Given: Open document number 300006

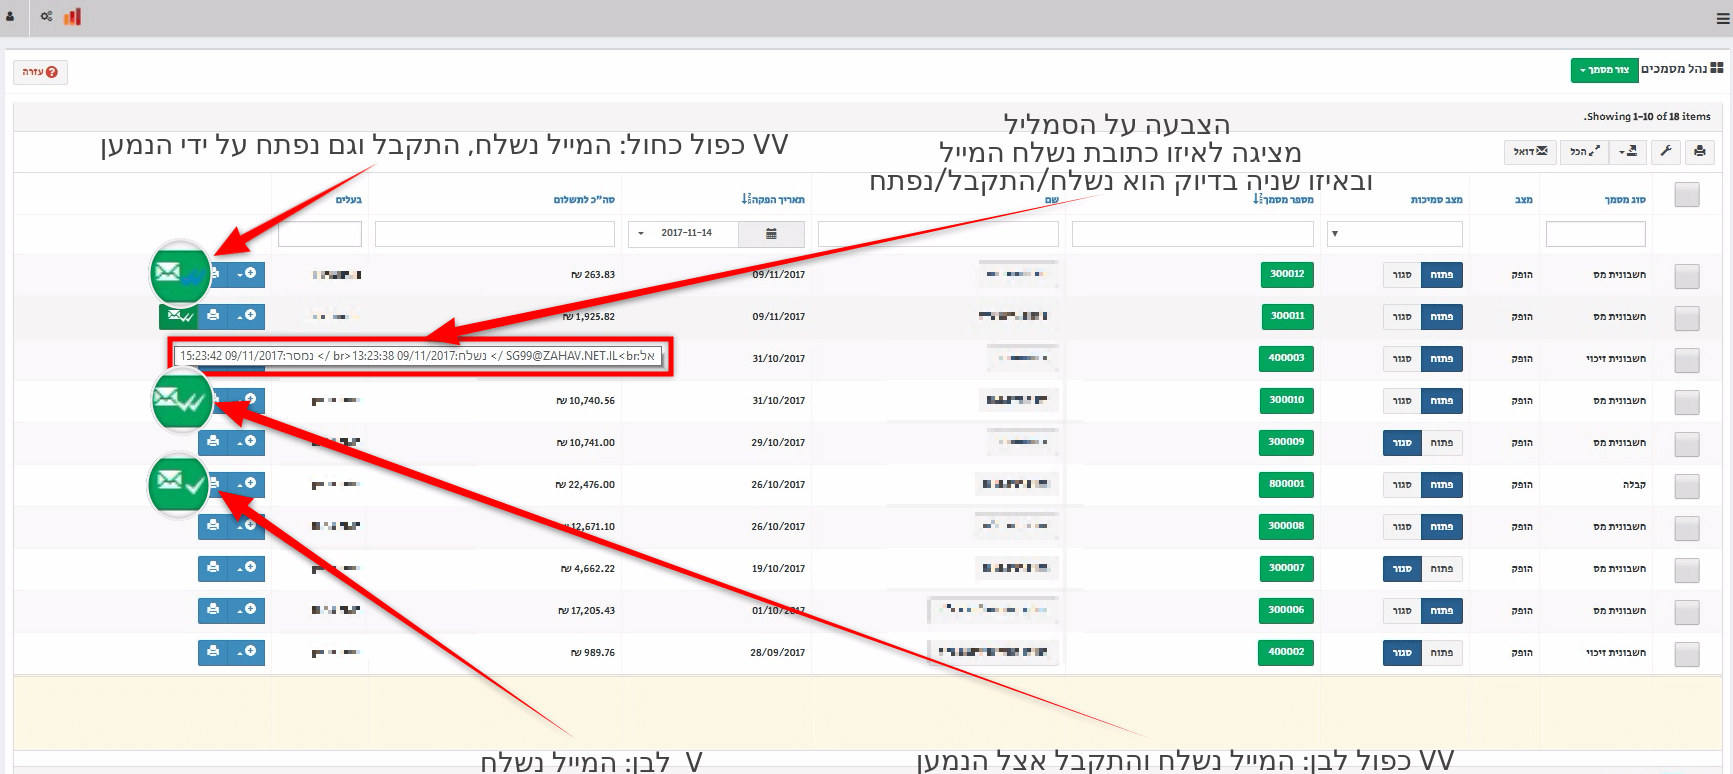Looking at the screenshot, I should (1286, 610).
